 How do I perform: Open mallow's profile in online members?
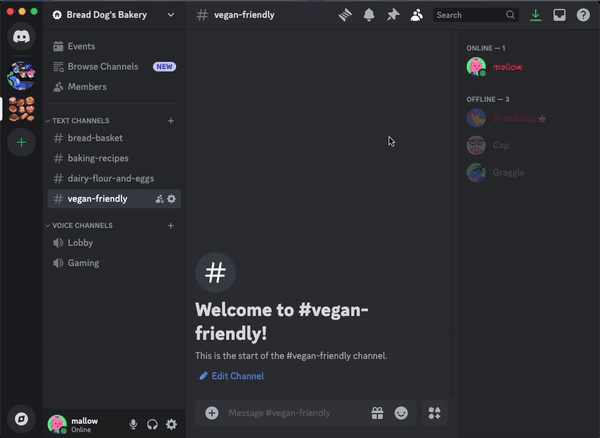pyautogui.click(x=528, y=67)
